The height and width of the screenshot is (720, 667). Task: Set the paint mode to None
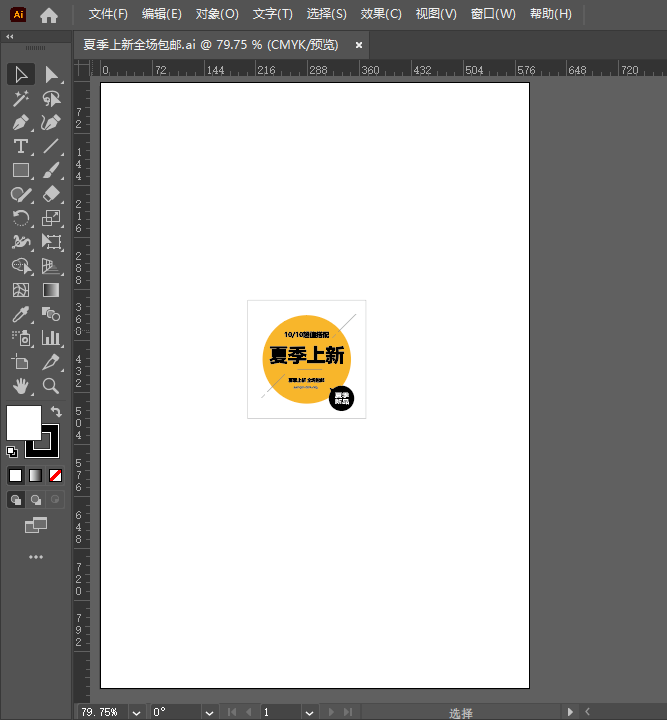(56, 476)
